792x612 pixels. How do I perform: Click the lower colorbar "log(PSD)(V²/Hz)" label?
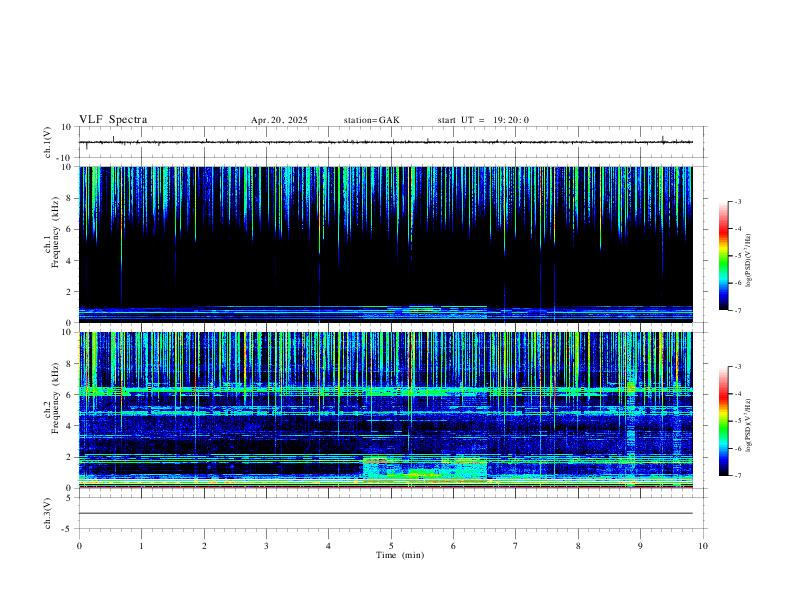(748, 425)
